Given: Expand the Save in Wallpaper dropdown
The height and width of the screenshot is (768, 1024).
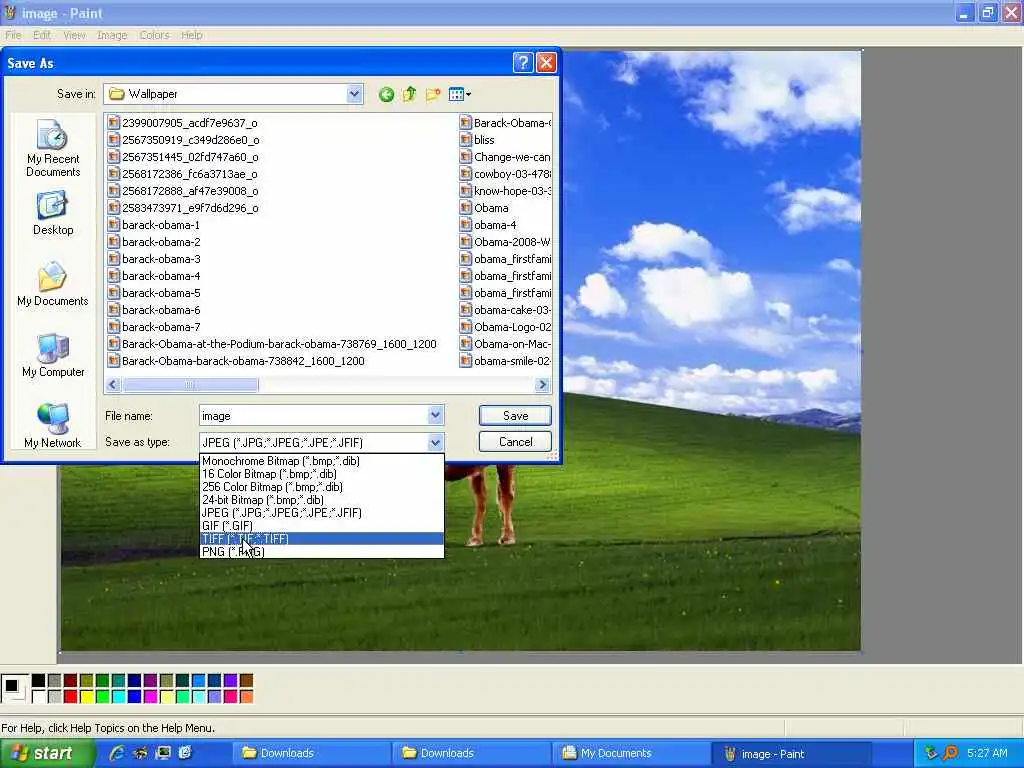Looking at the screenshot, I should tap(354, 94).
